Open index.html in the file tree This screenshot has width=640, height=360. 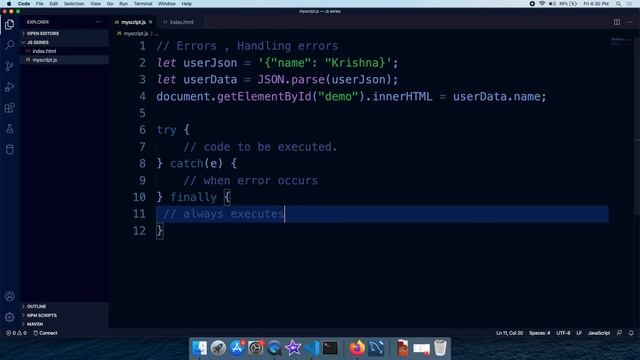pos(64,51)
